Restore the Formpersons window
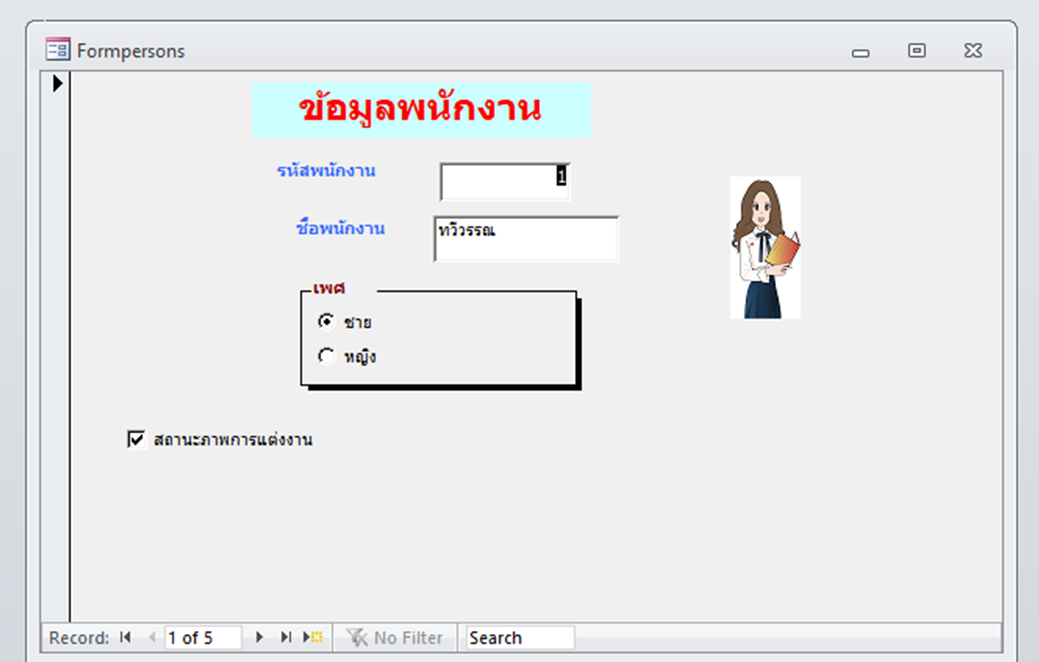The height and width of the screenshot is (662, 1039). click(x=917, y=50)
